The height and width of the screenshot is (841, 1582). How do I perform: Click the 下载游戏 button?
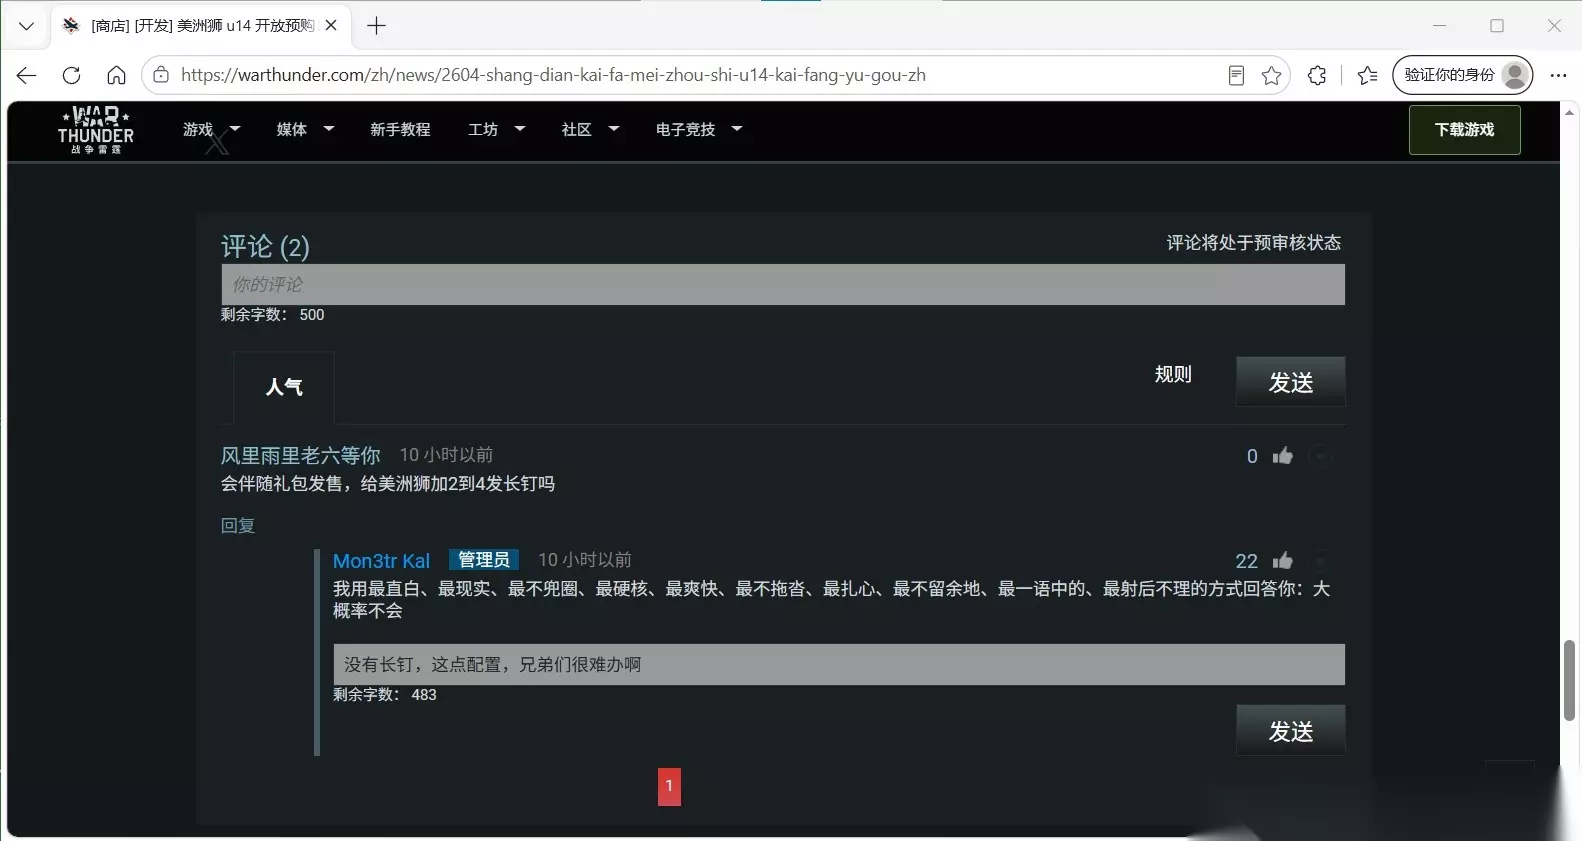(1464, 130)
